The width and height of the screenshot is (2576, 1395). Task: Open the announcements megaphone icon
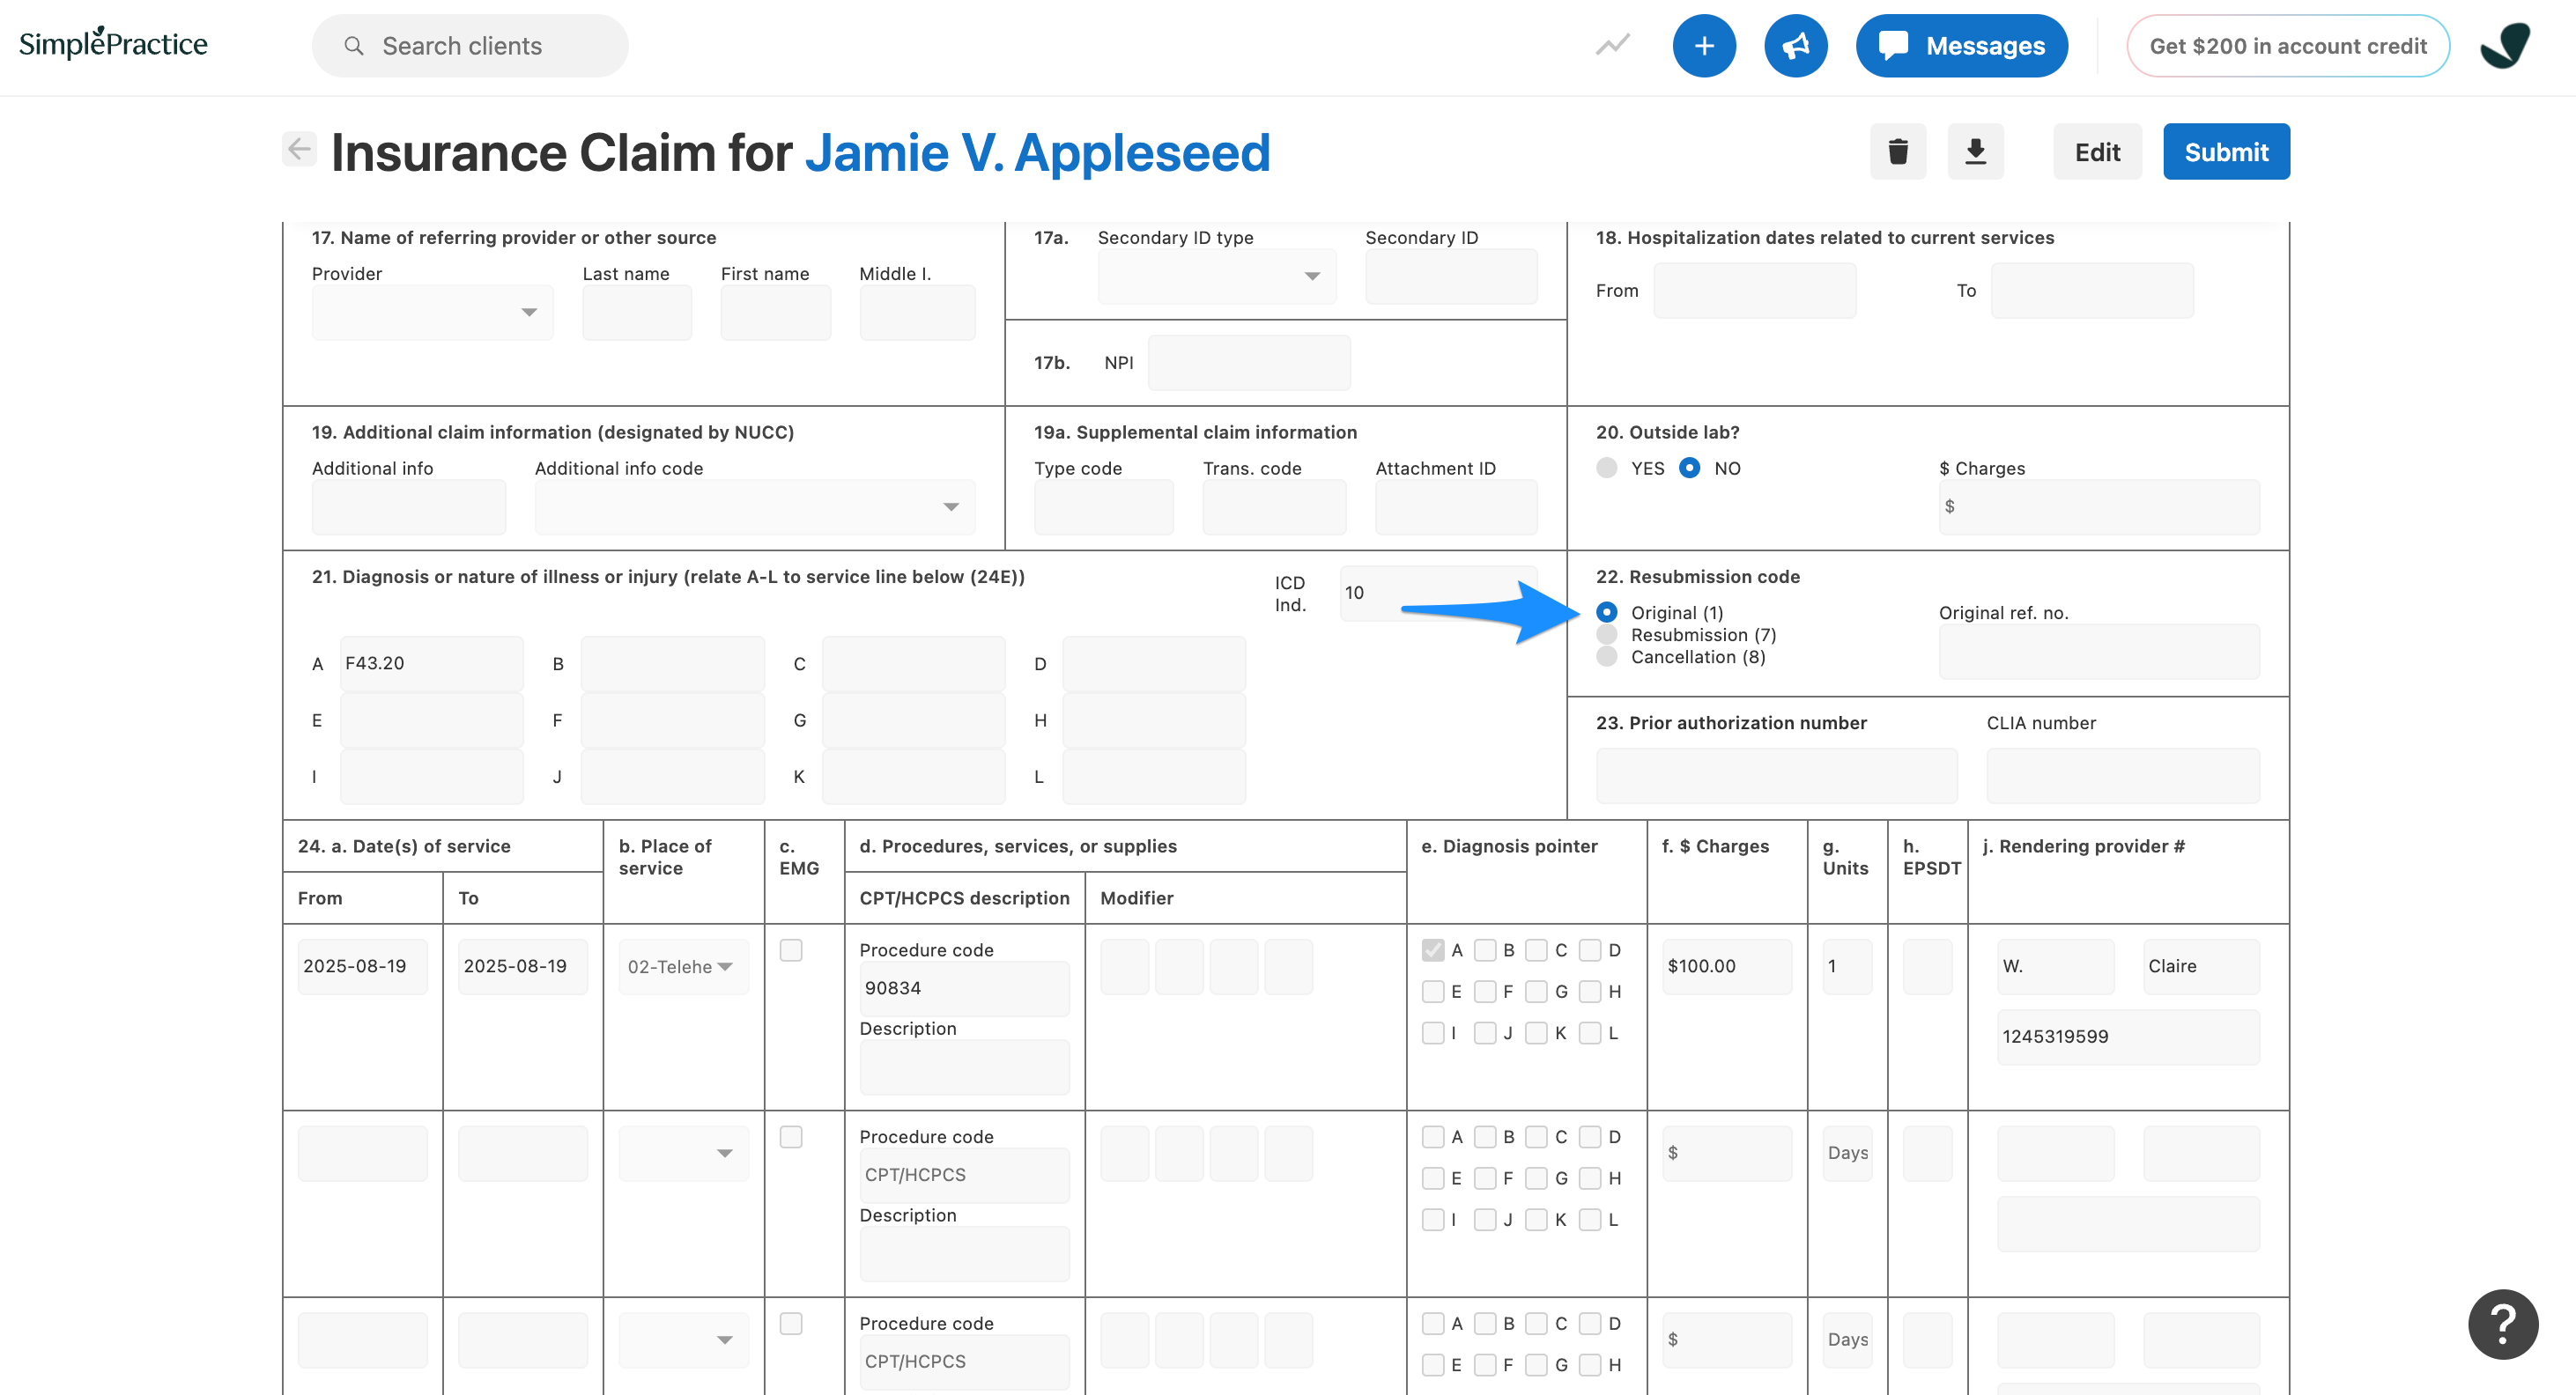[x=1796, y=46]
